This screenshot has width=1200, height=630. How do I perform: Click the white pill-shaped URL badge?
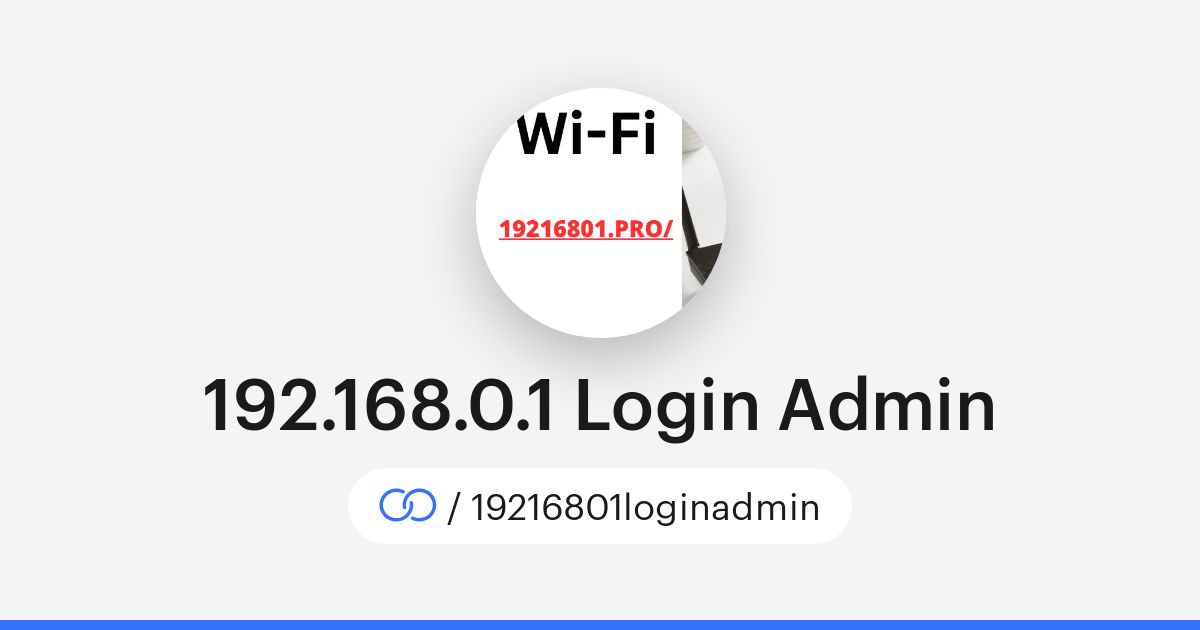click(x=600, y=506)
